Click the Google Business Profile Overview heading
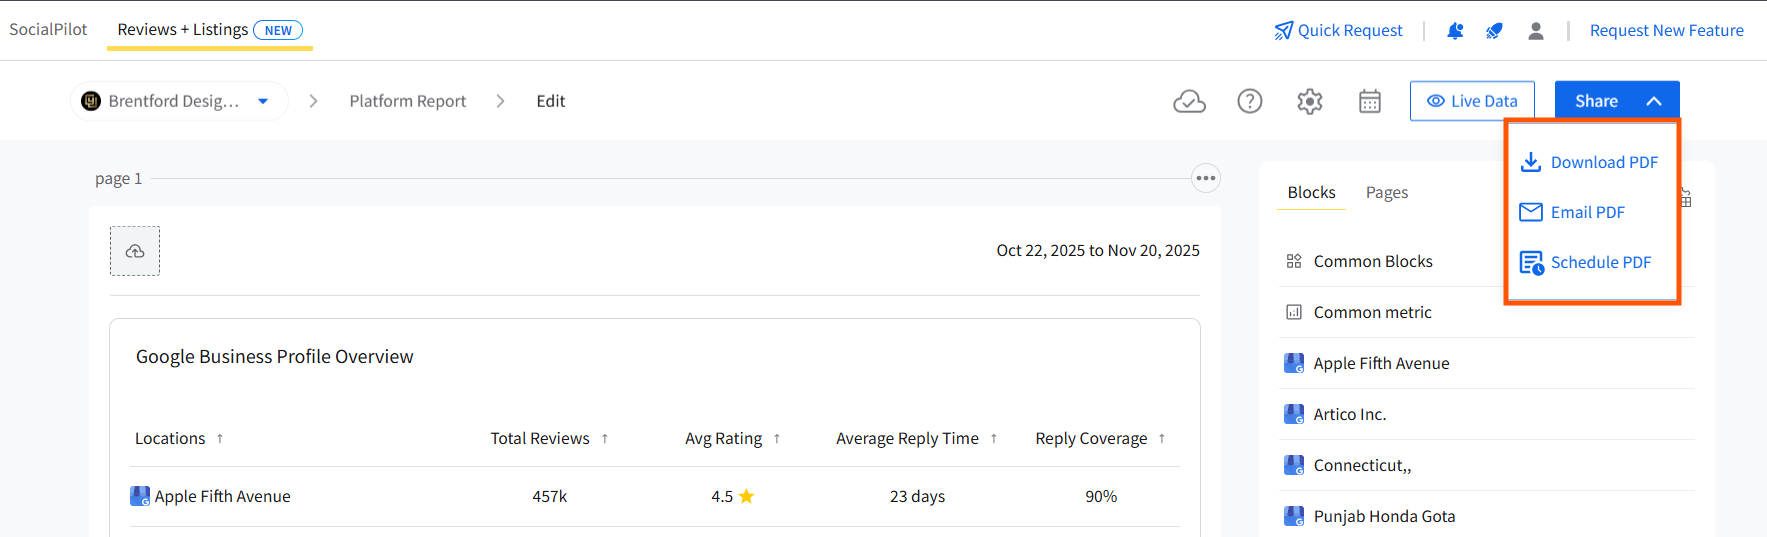Image resolution: width=1767 pixels, height=537 pixels. [x=275, y=357]
